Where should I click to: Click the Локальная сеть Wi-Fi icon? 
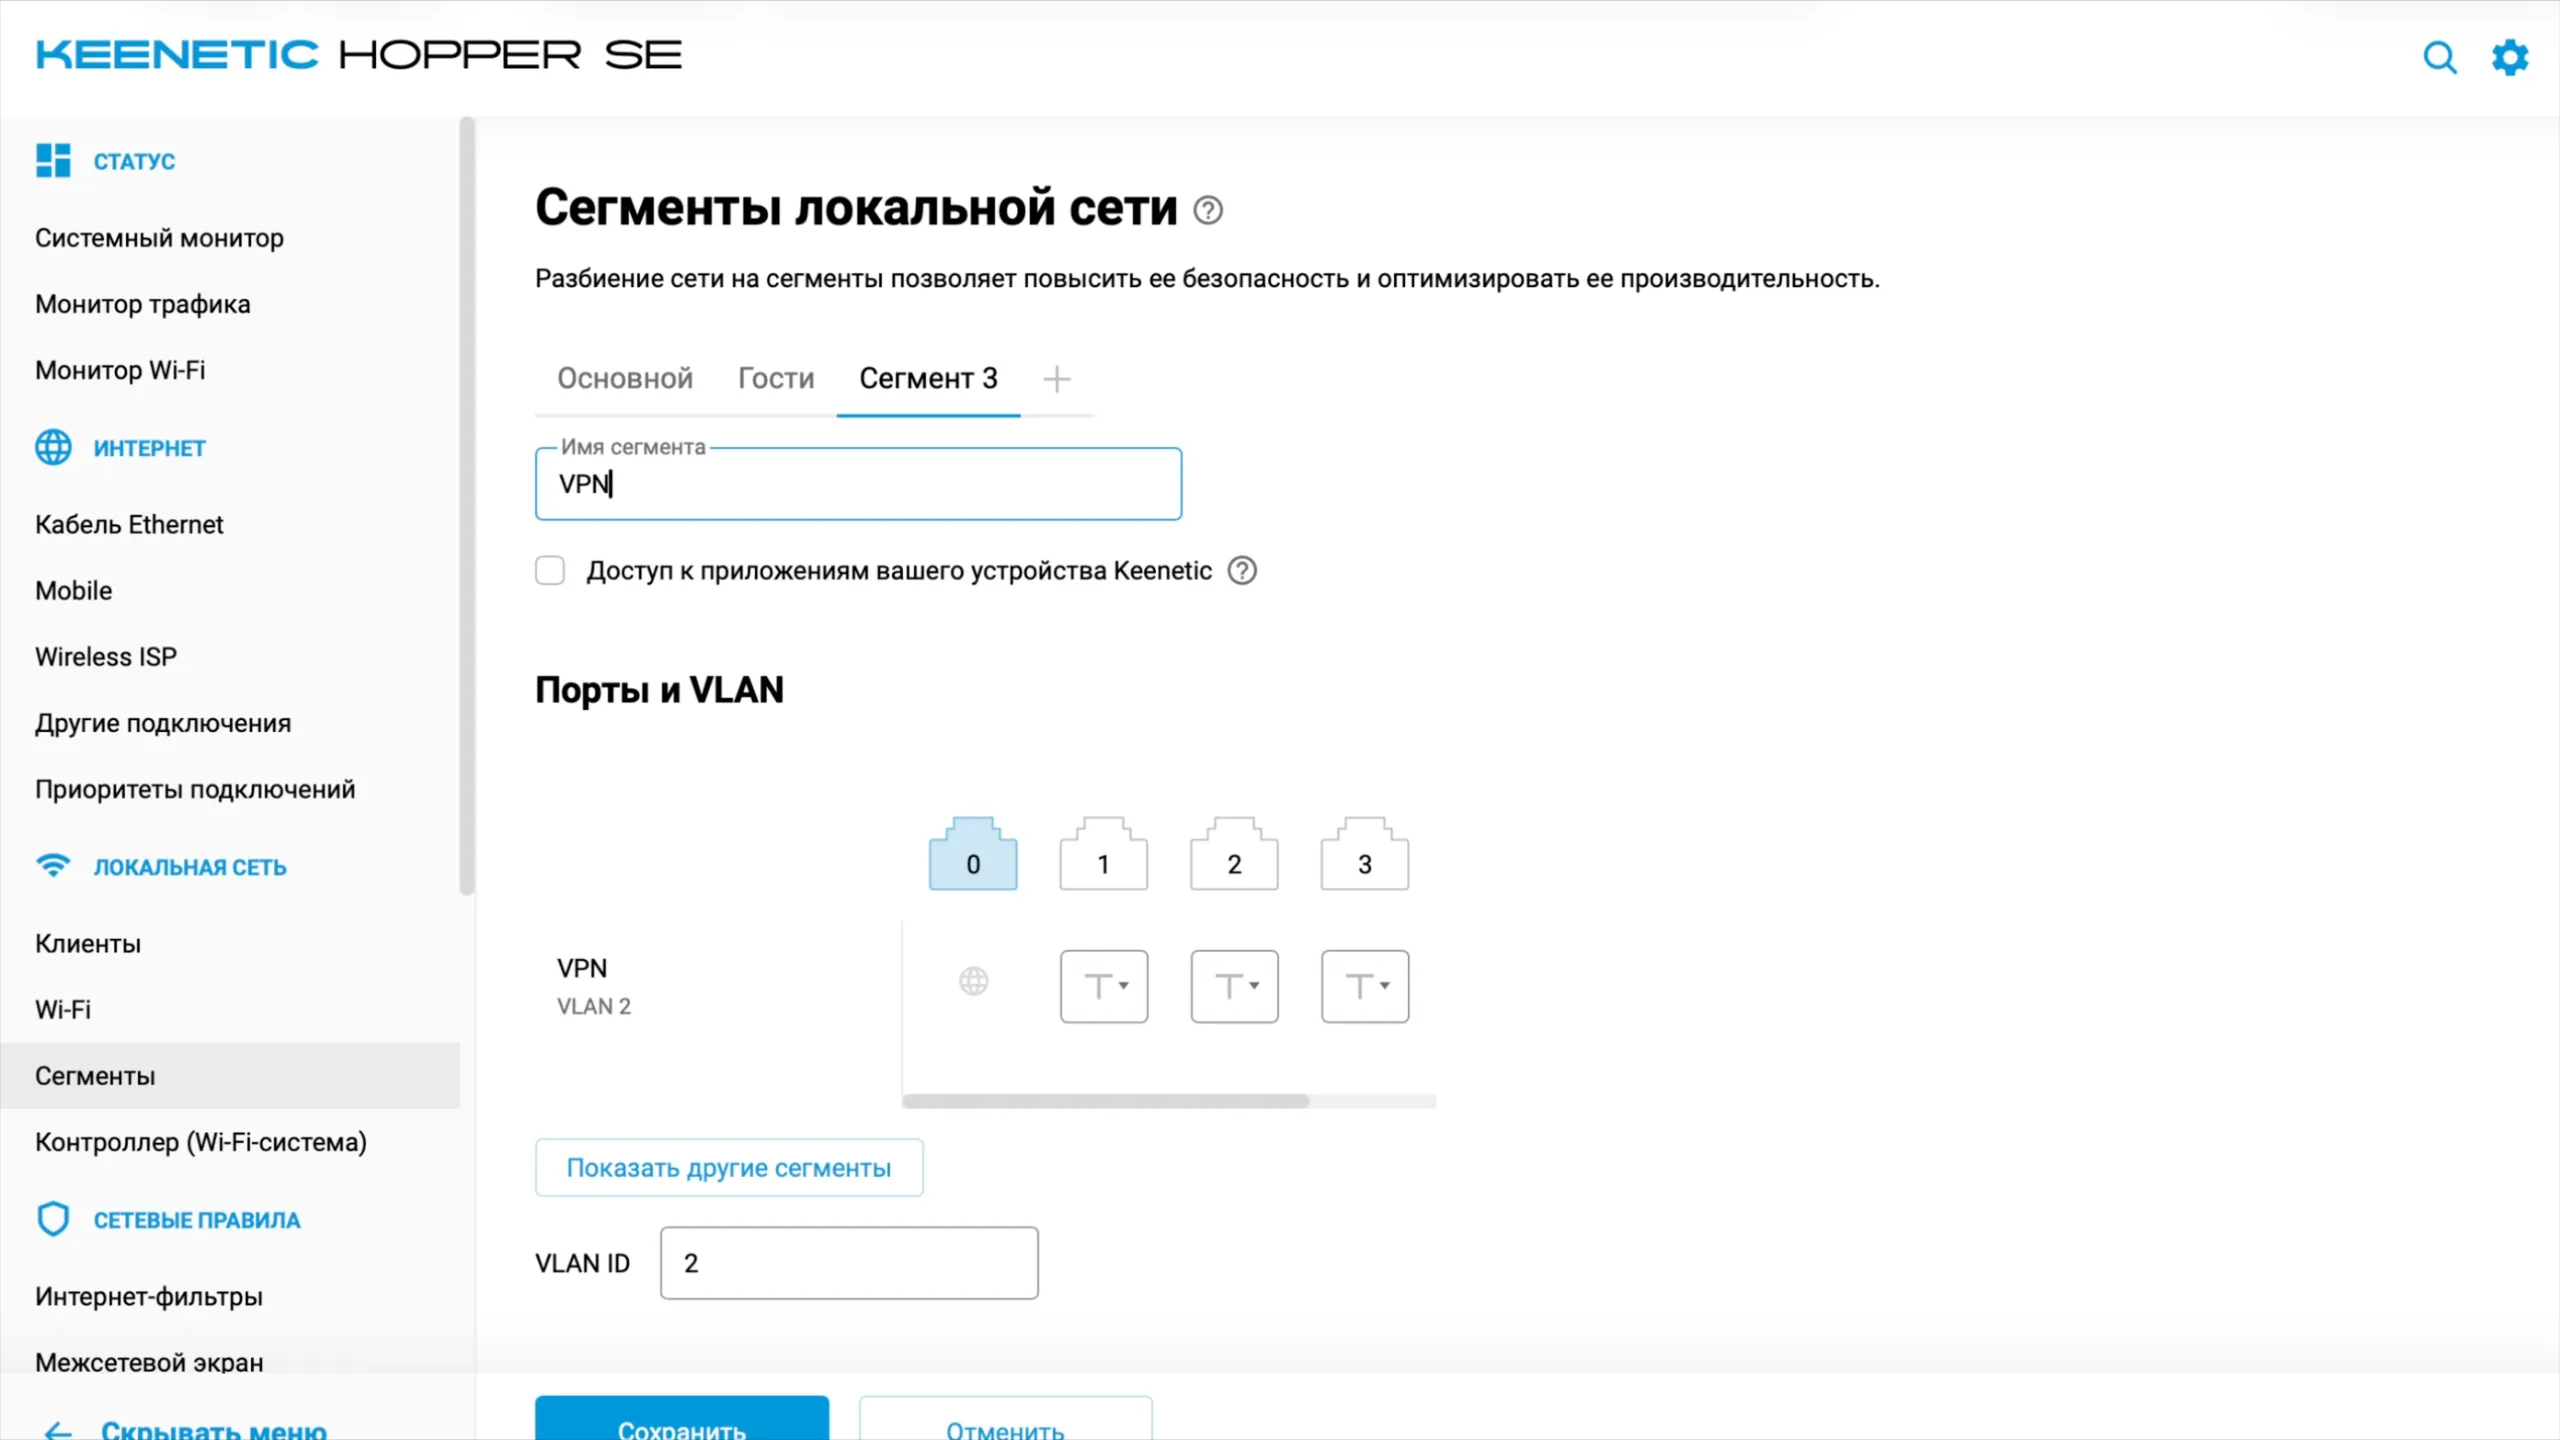(x=53, y=866)
